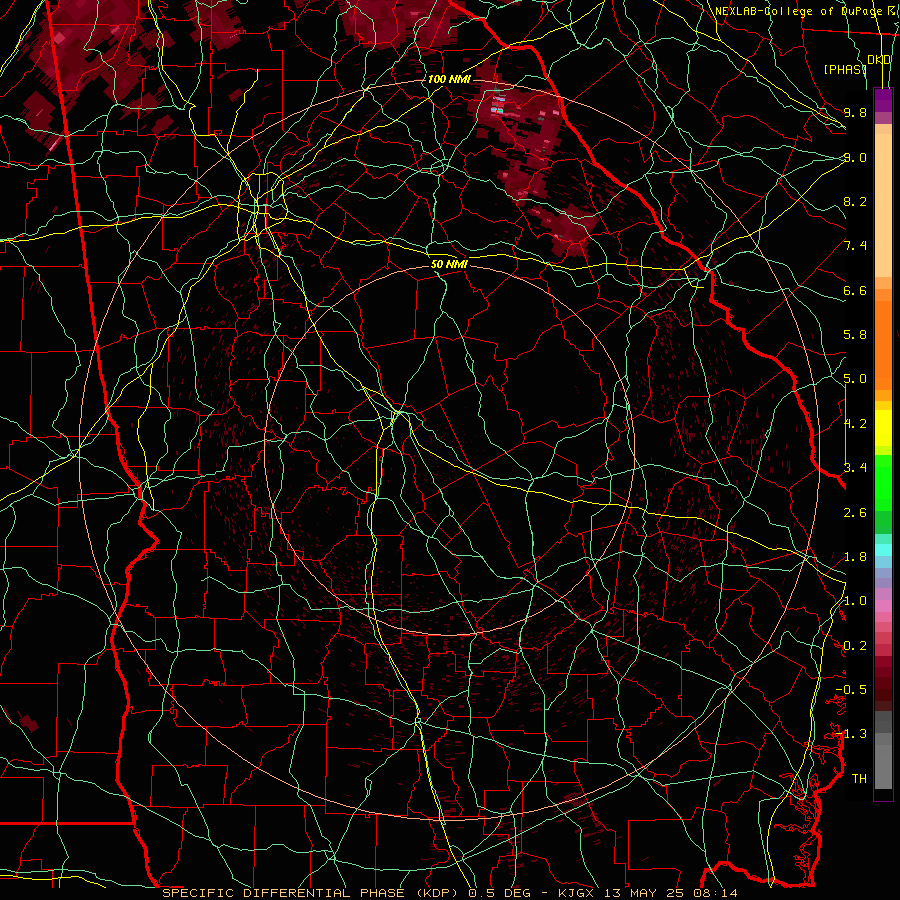Click the [PHAS] legend heading

pos(845,69)
